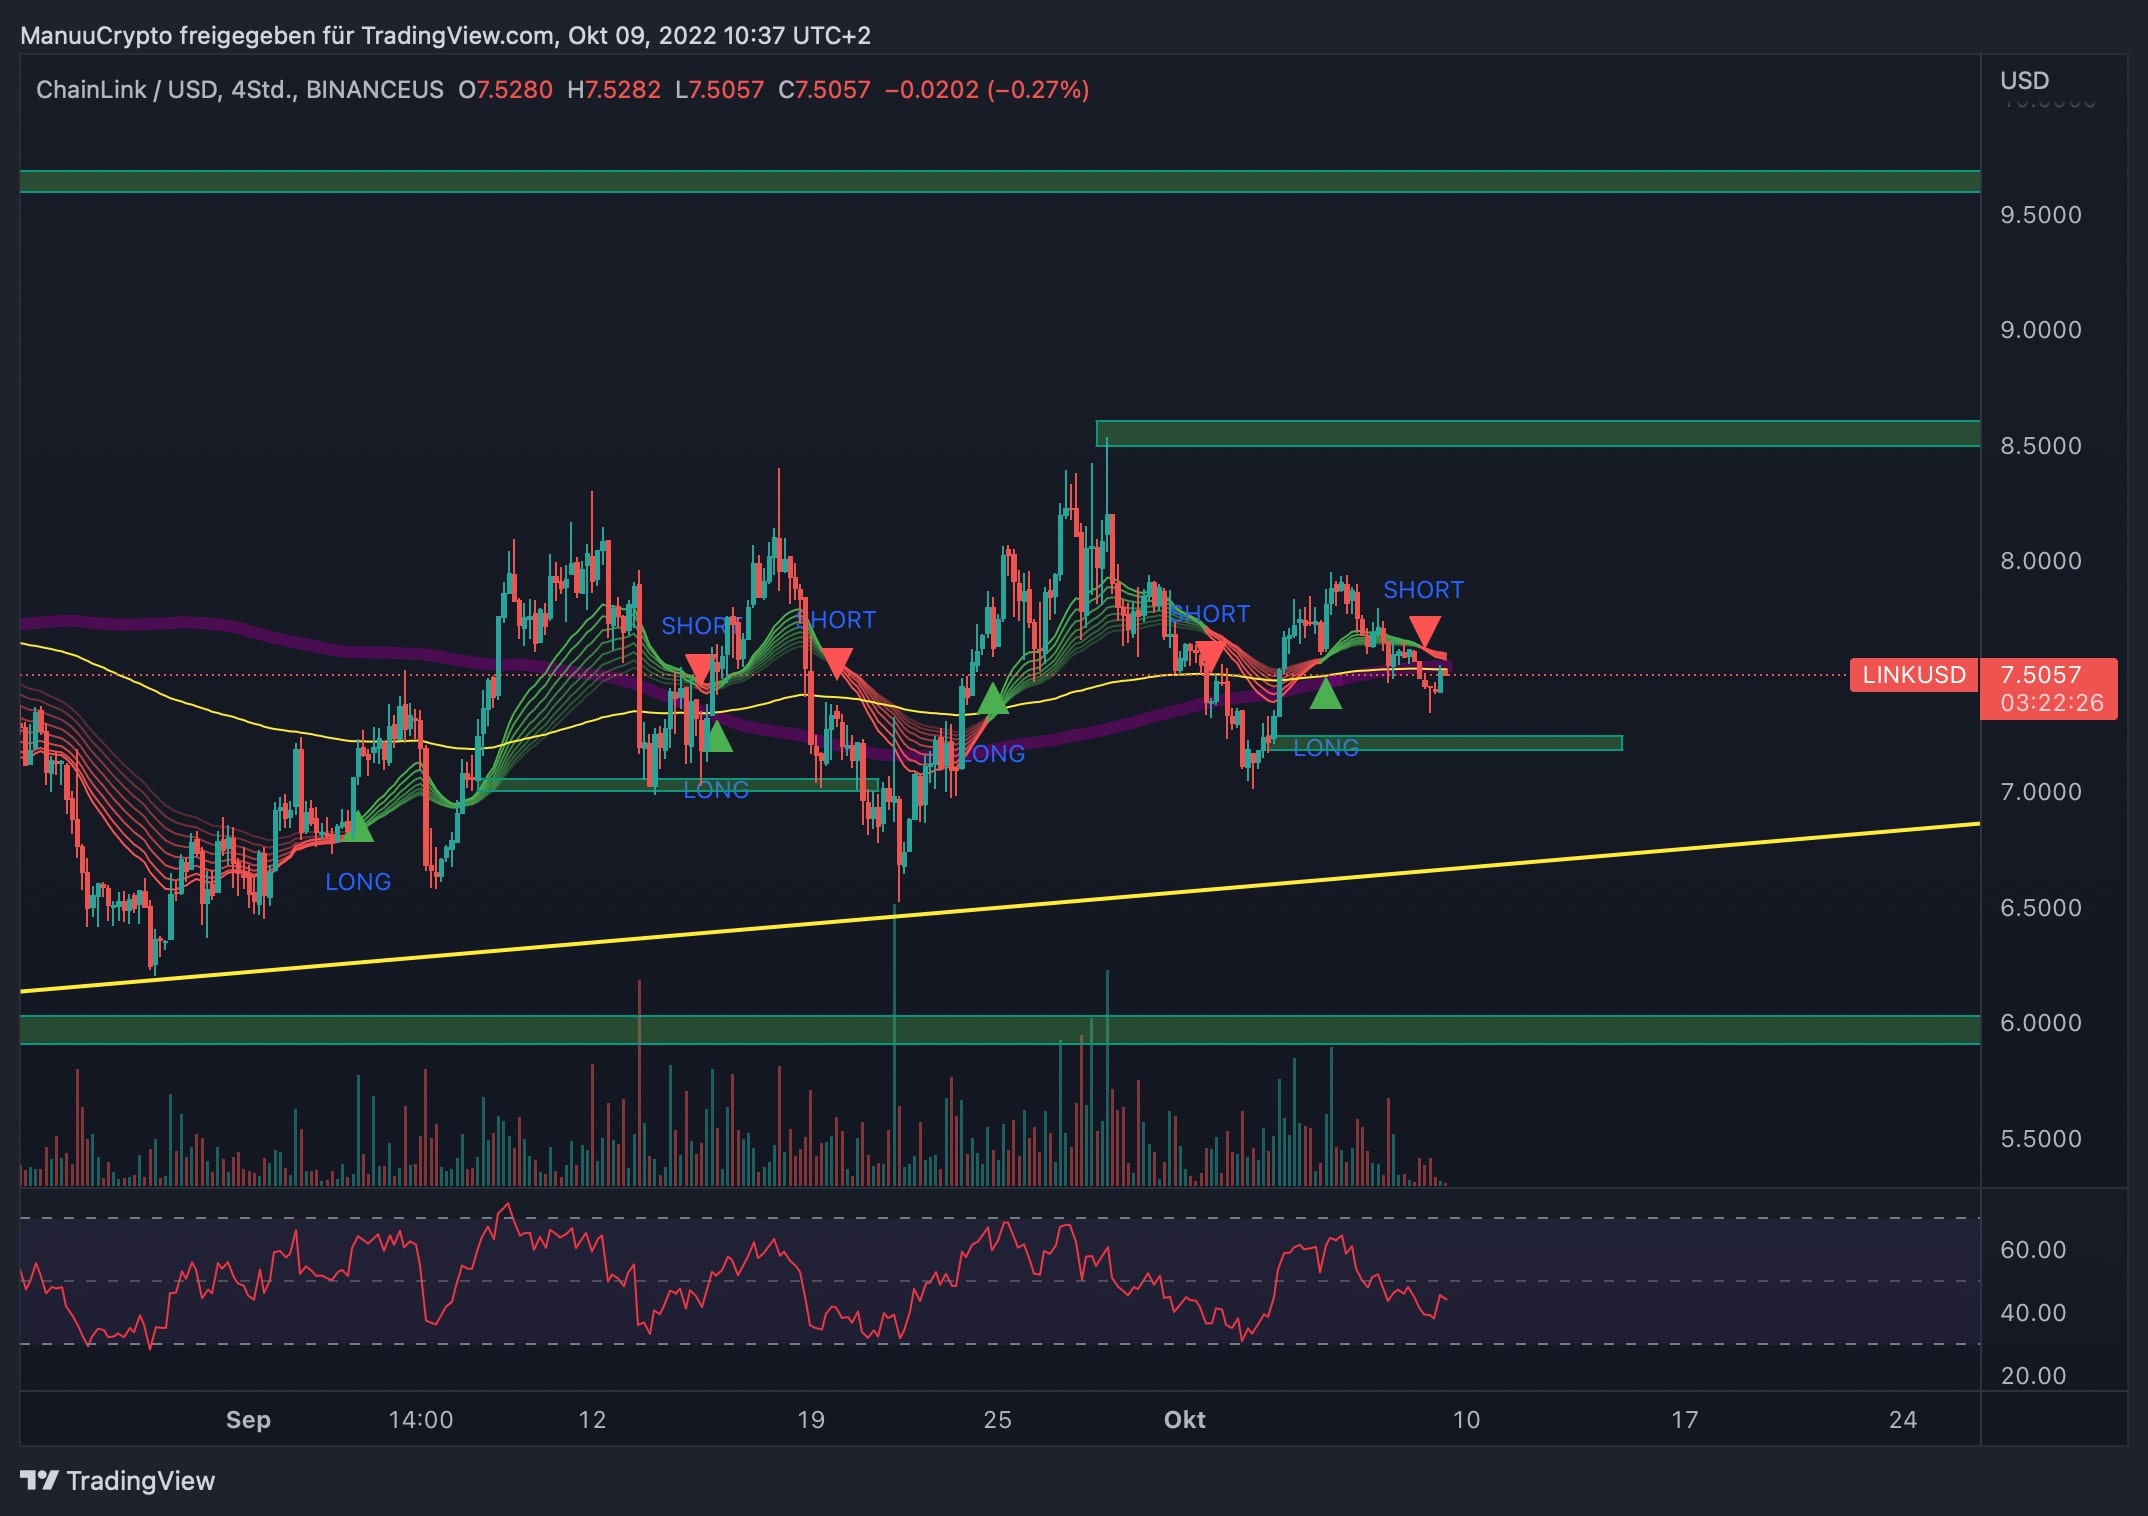Click the 19 date label on time axis
Viewport: 2148px width, 1516px height.
tap(811, 1420)
